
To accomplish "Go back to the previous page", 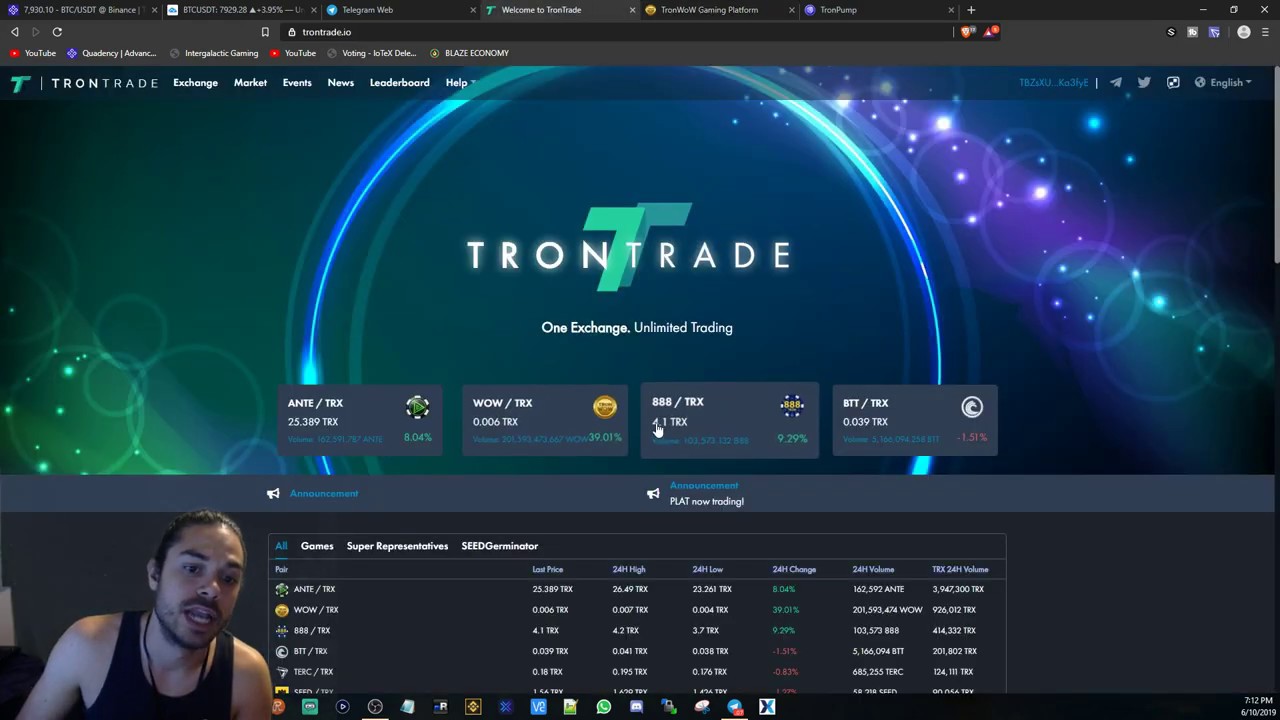I will point(14,32).
